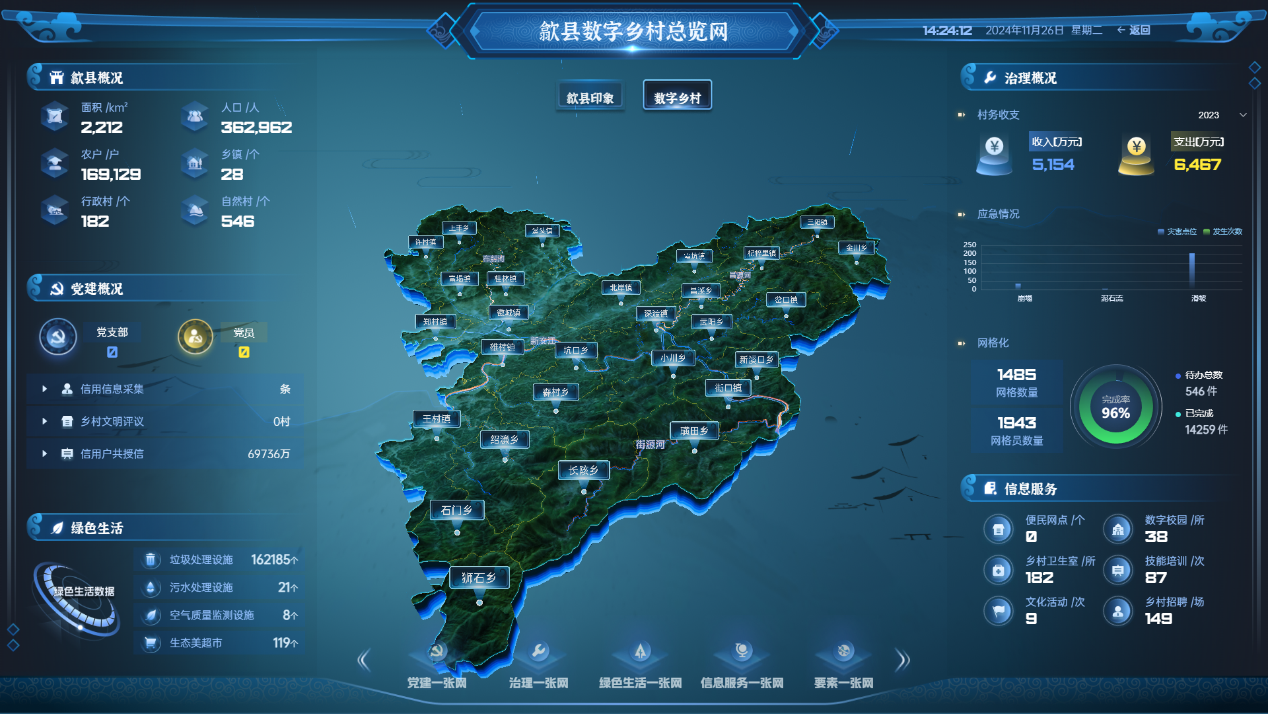Click the 党建一张网 hammer-sickle icon
This screenshot has height=714, width=1268.
click(x=436, y=654)
